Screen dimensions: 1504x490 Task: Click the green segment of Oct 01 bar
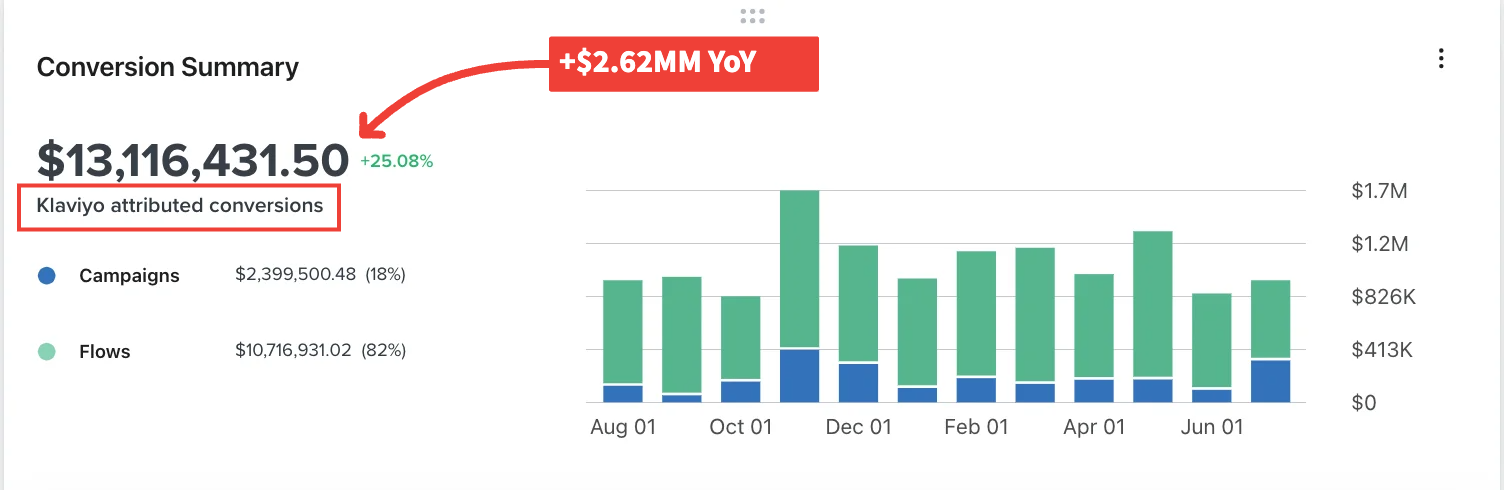741,337
